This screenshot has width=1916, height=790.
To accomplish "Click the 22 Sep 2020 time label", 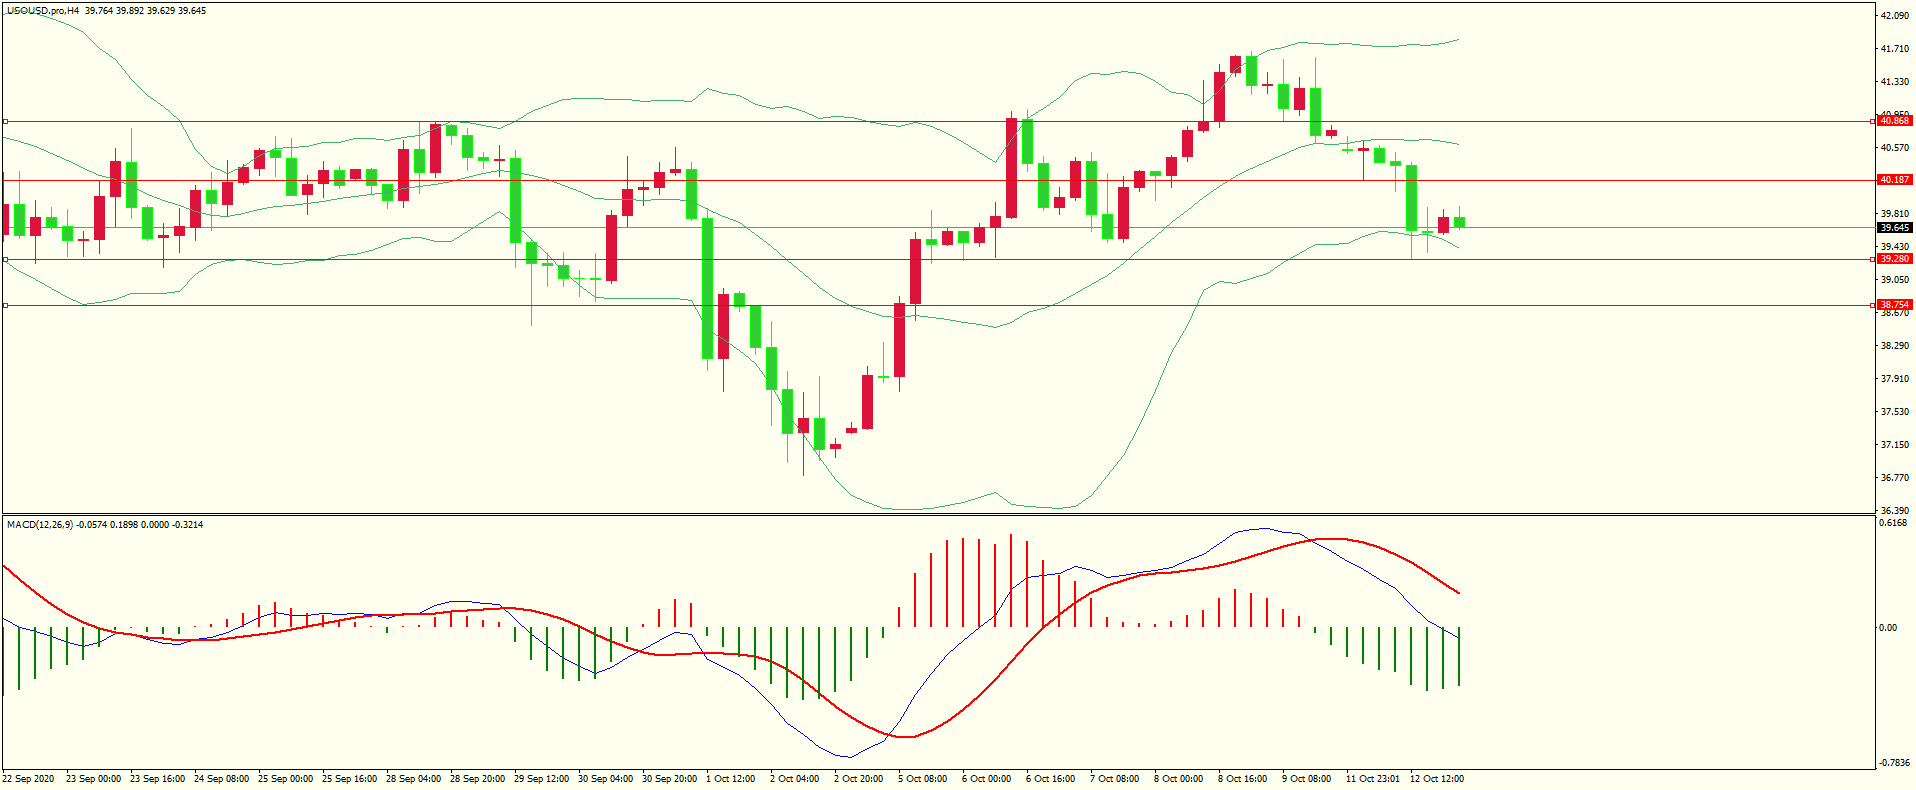I will (29, 779).
